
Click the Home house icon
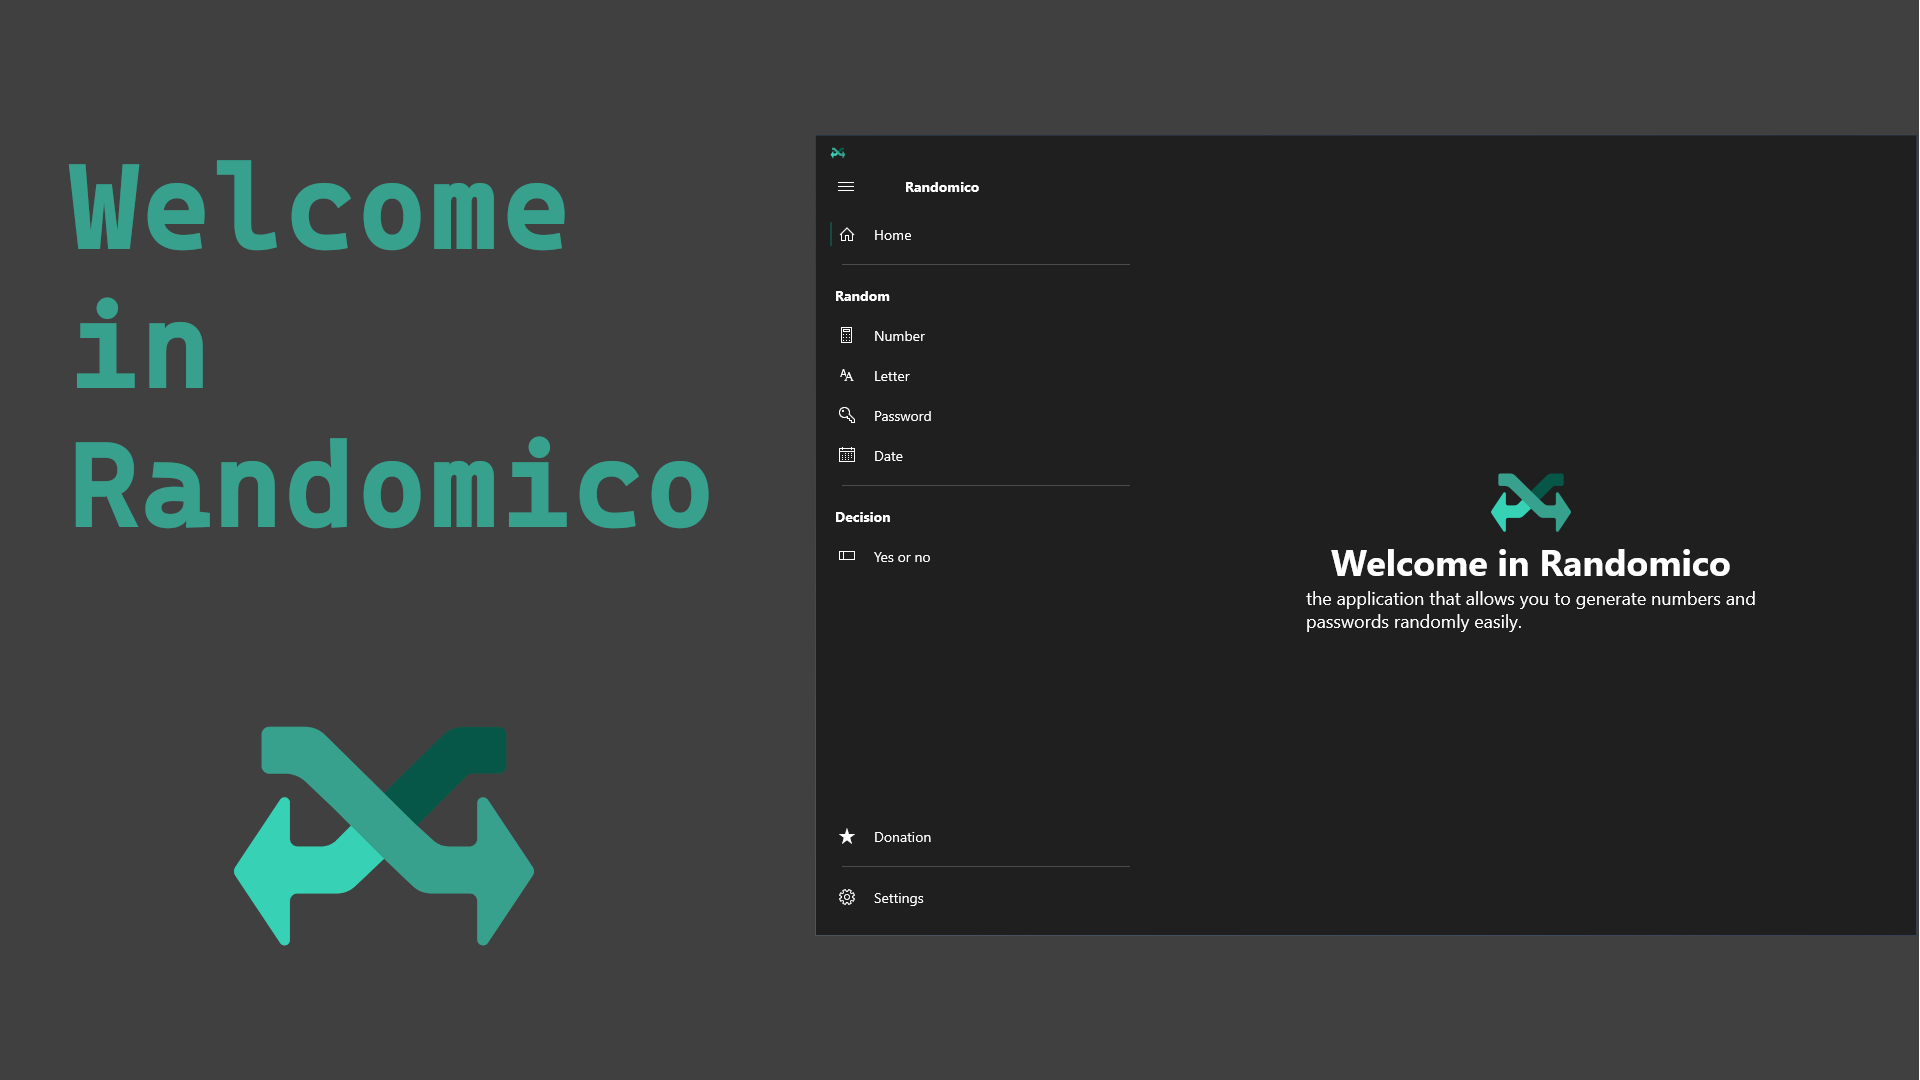pyautogui.click(x=847, y=235)
